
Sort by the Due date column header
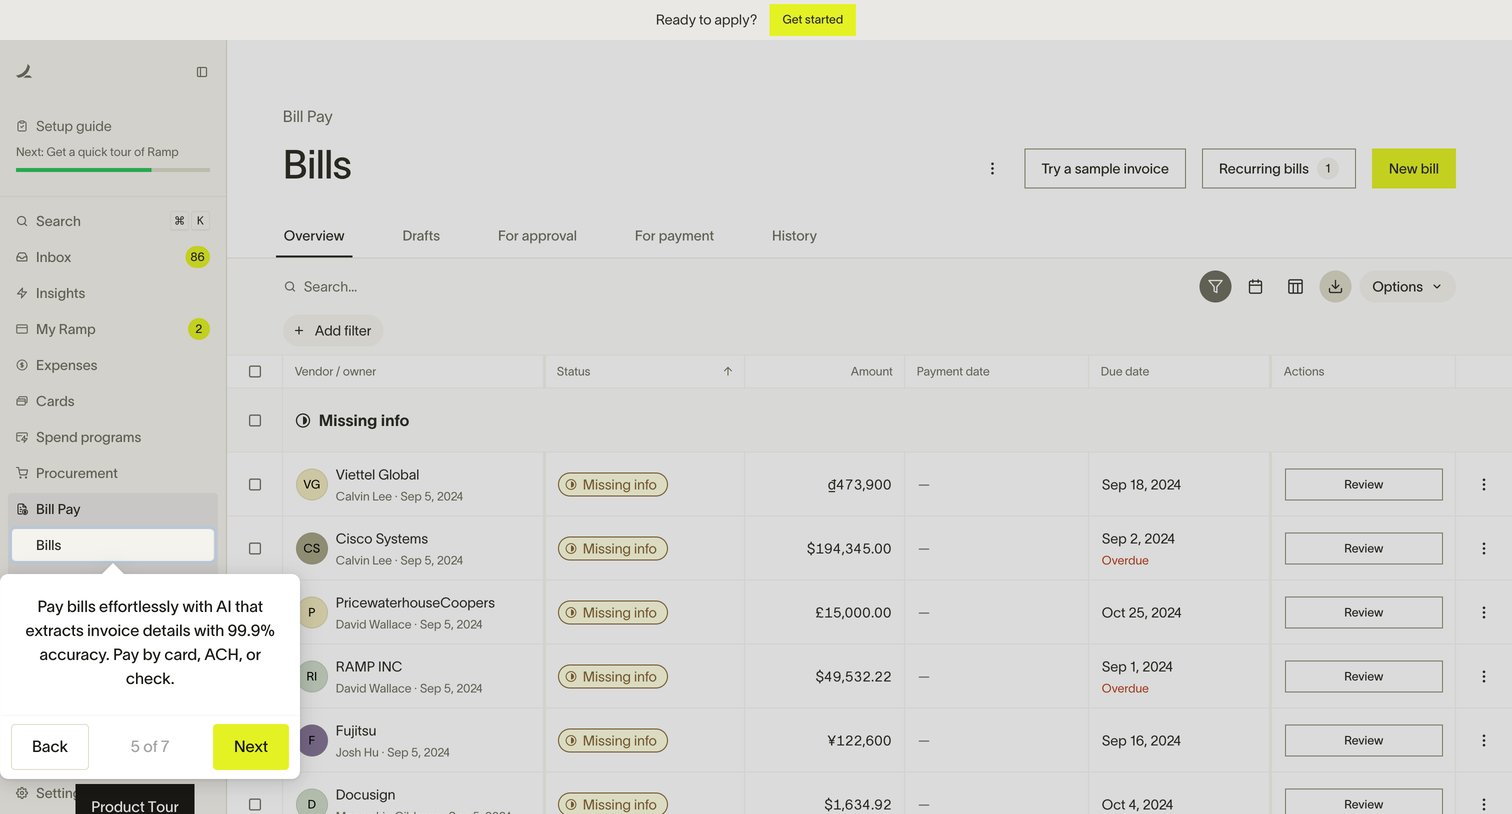[1125, 372]
